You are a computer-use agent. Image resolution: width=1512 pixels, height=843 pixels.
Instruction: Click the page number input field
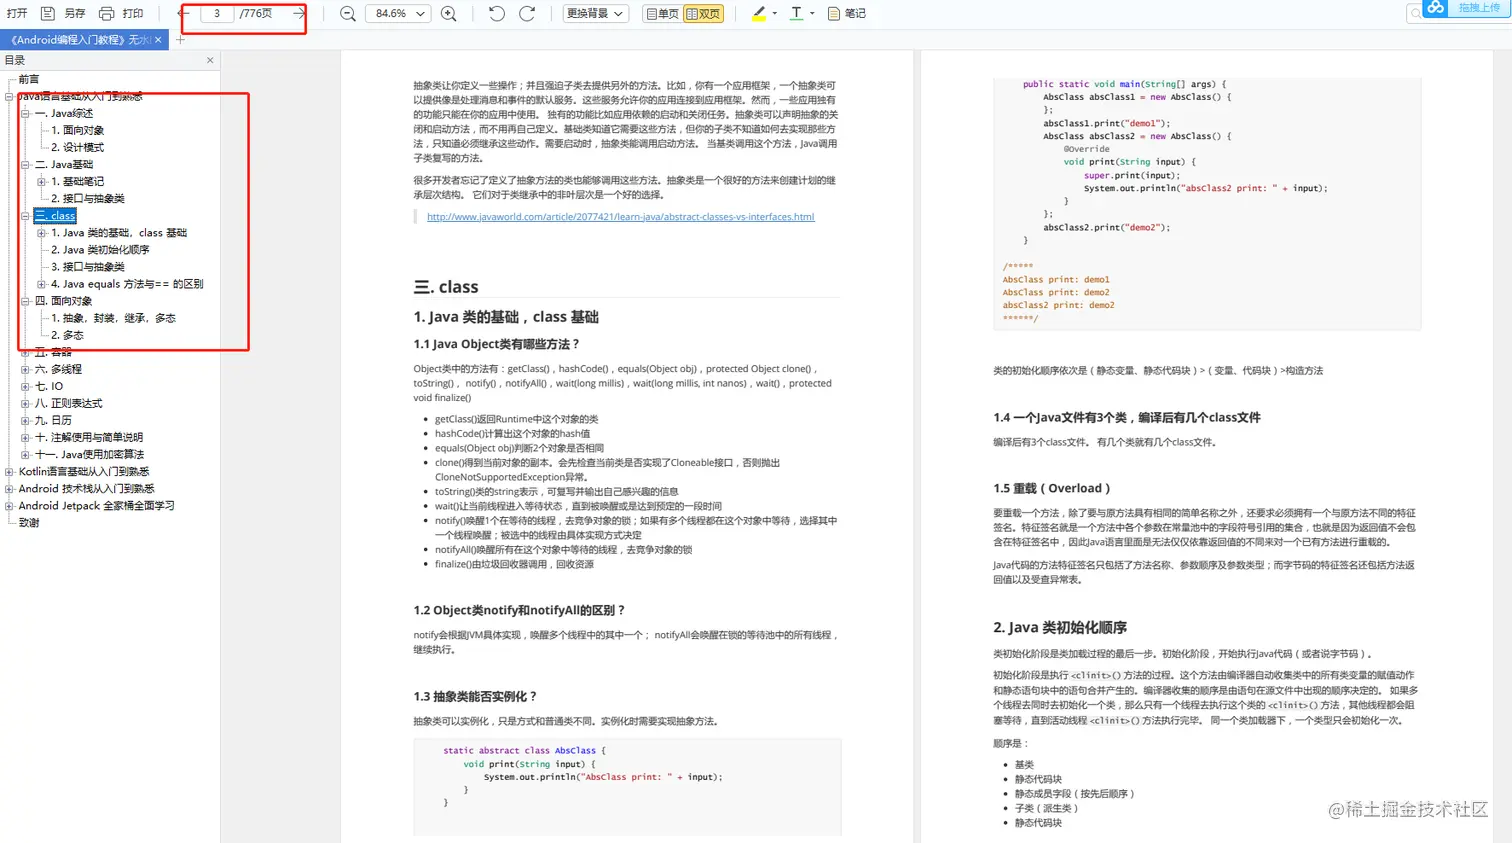[x=217, y=14]
